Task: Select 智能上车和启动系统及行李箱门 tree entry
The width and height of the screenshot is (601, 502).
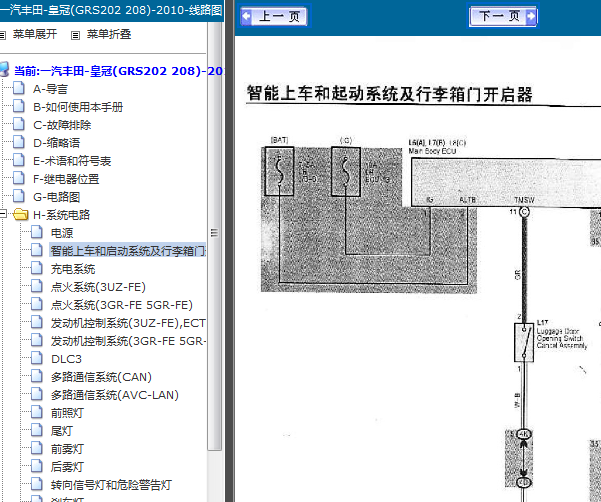Action: point(128,251)
